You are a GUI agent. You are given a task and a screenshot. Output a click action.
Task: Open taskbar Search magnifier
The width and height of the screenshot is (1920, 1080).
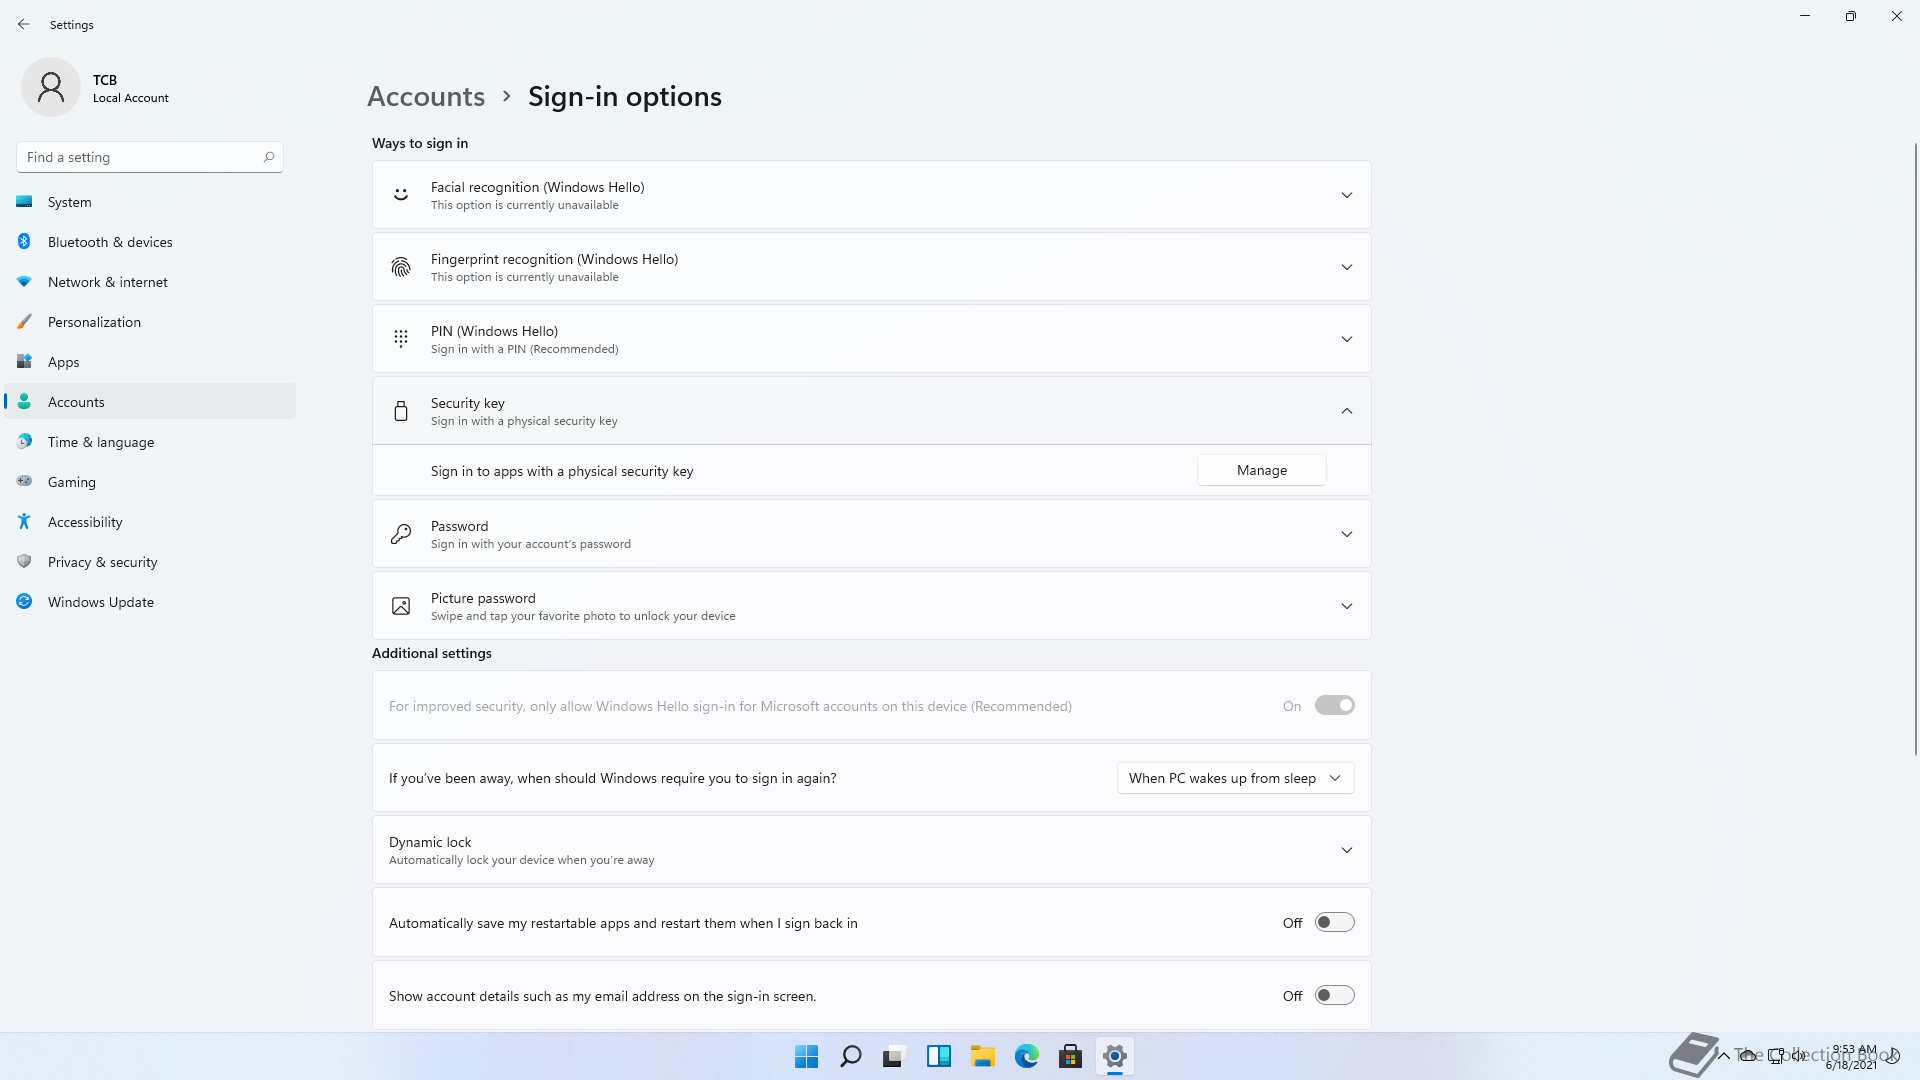pos(851,1056)
